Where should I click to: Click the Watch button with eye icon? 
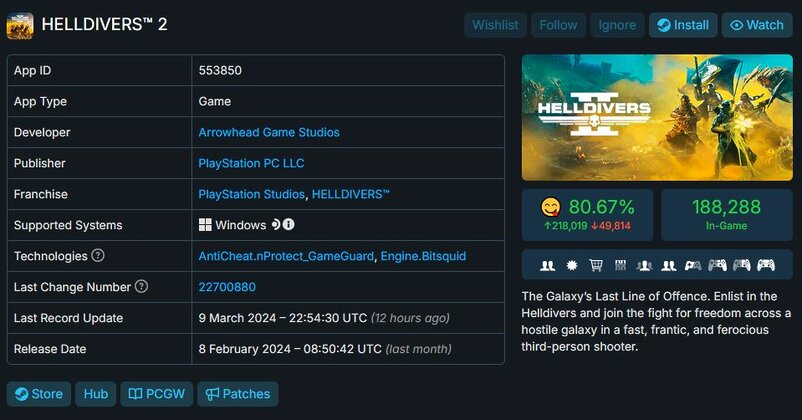point(757,25)
